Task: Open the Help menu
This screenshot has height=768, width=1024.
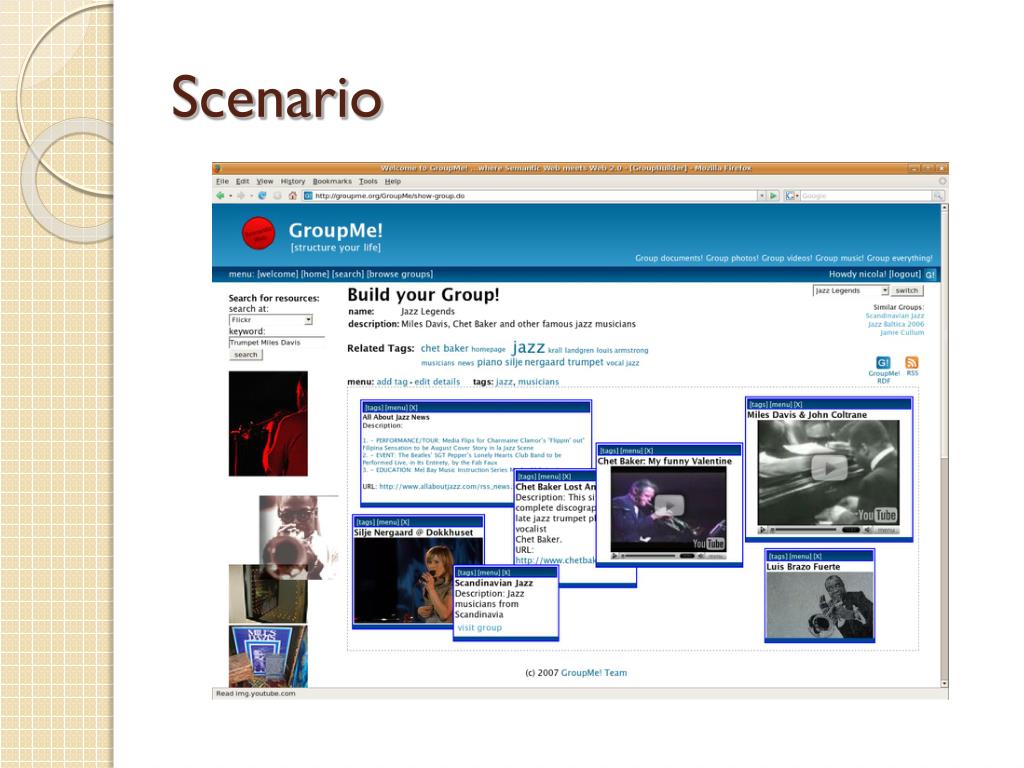Action: pyautogui.click(x=392, y=182)
